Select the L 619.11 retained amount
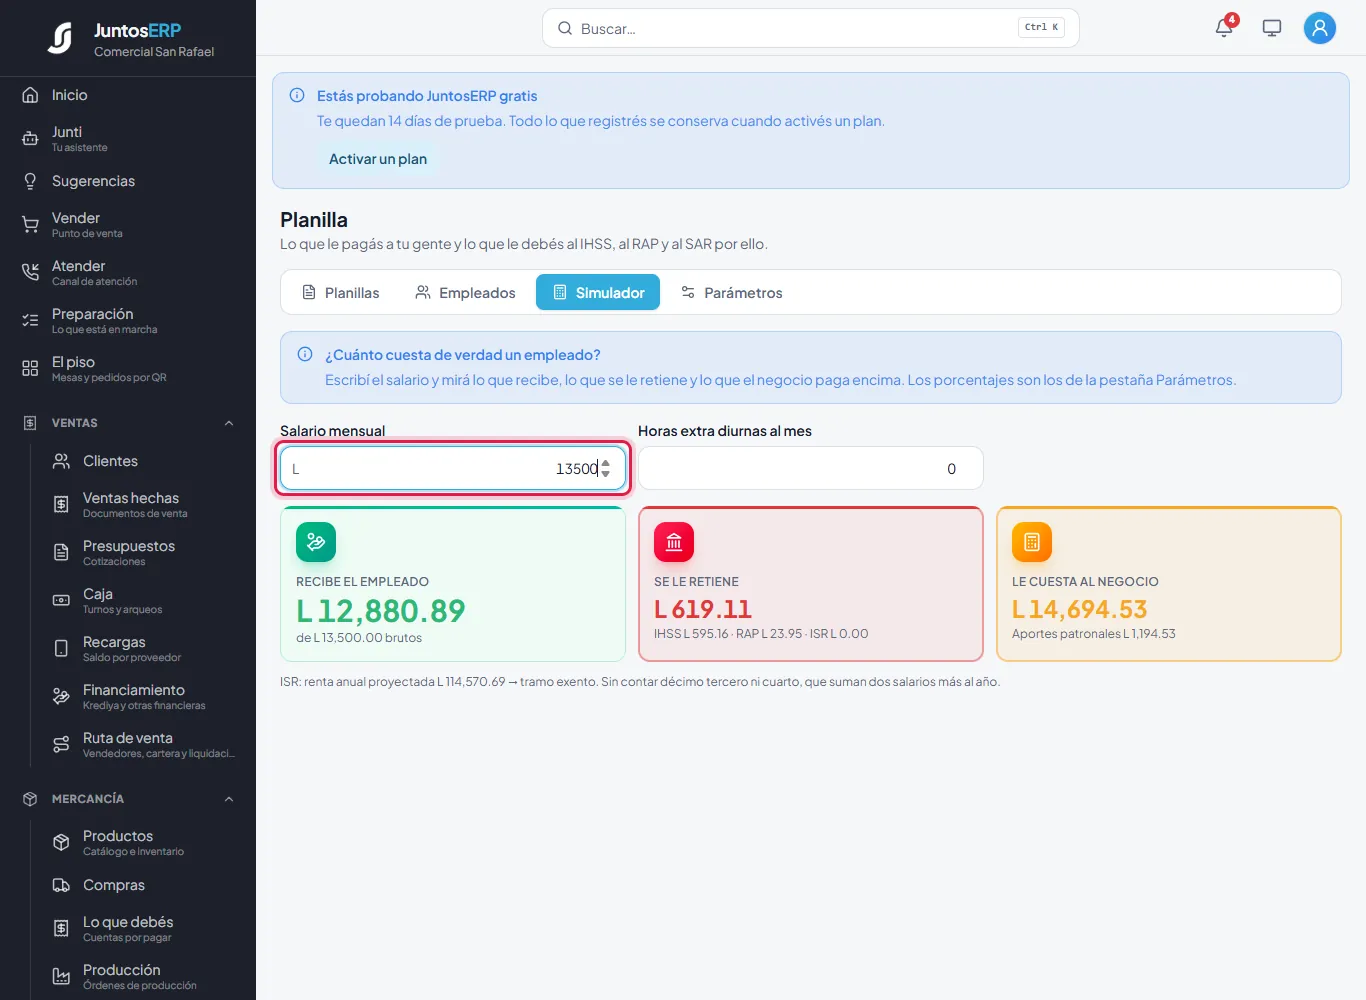 [703, 609]
